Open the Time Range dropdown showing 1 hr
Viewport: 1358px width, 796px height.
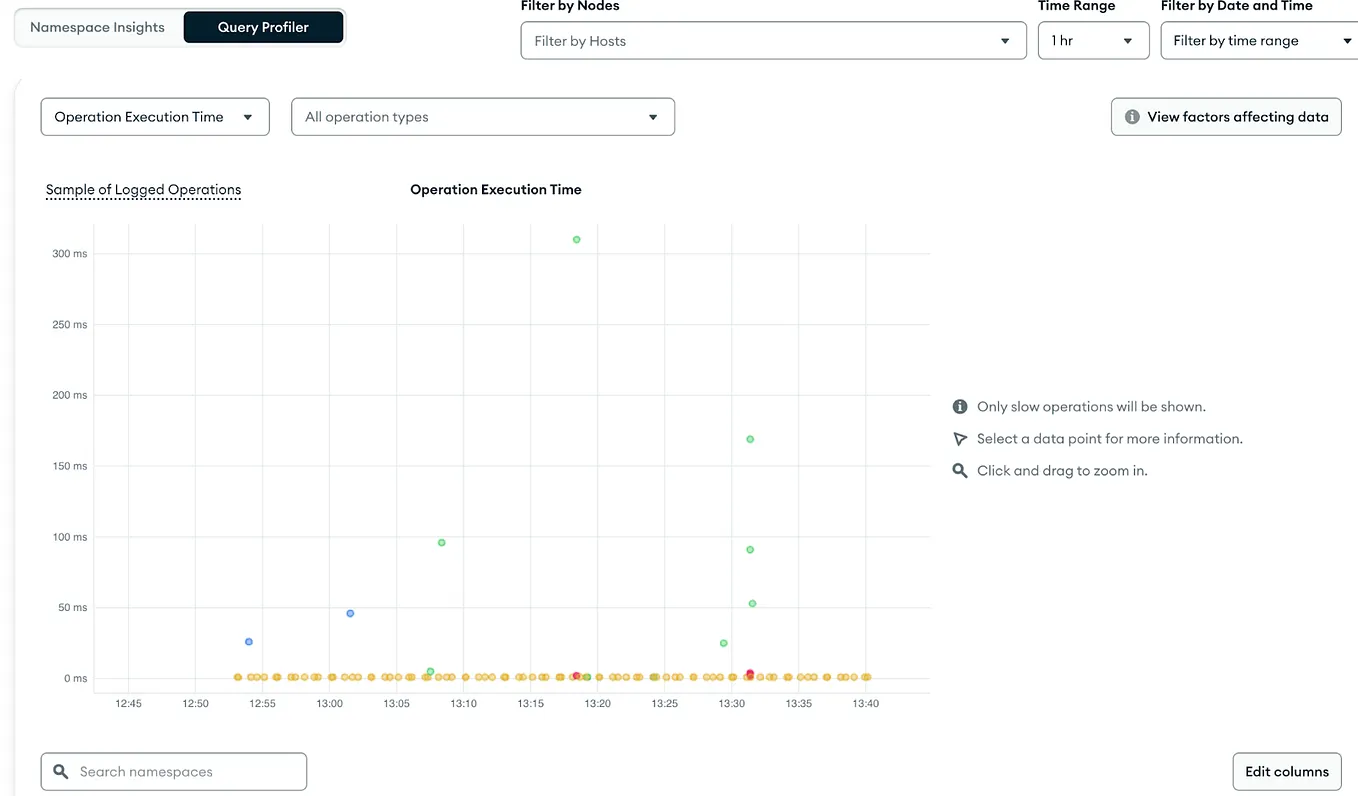point(1093,40)
